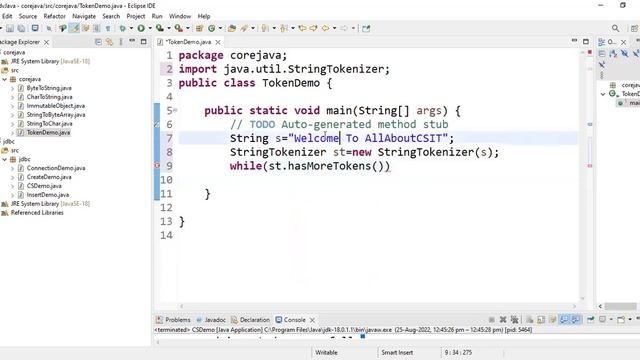Image resolution: width=640 pixels, height=360 pixels.
Task: Click the Open Perspective icon
Action: 634,28
